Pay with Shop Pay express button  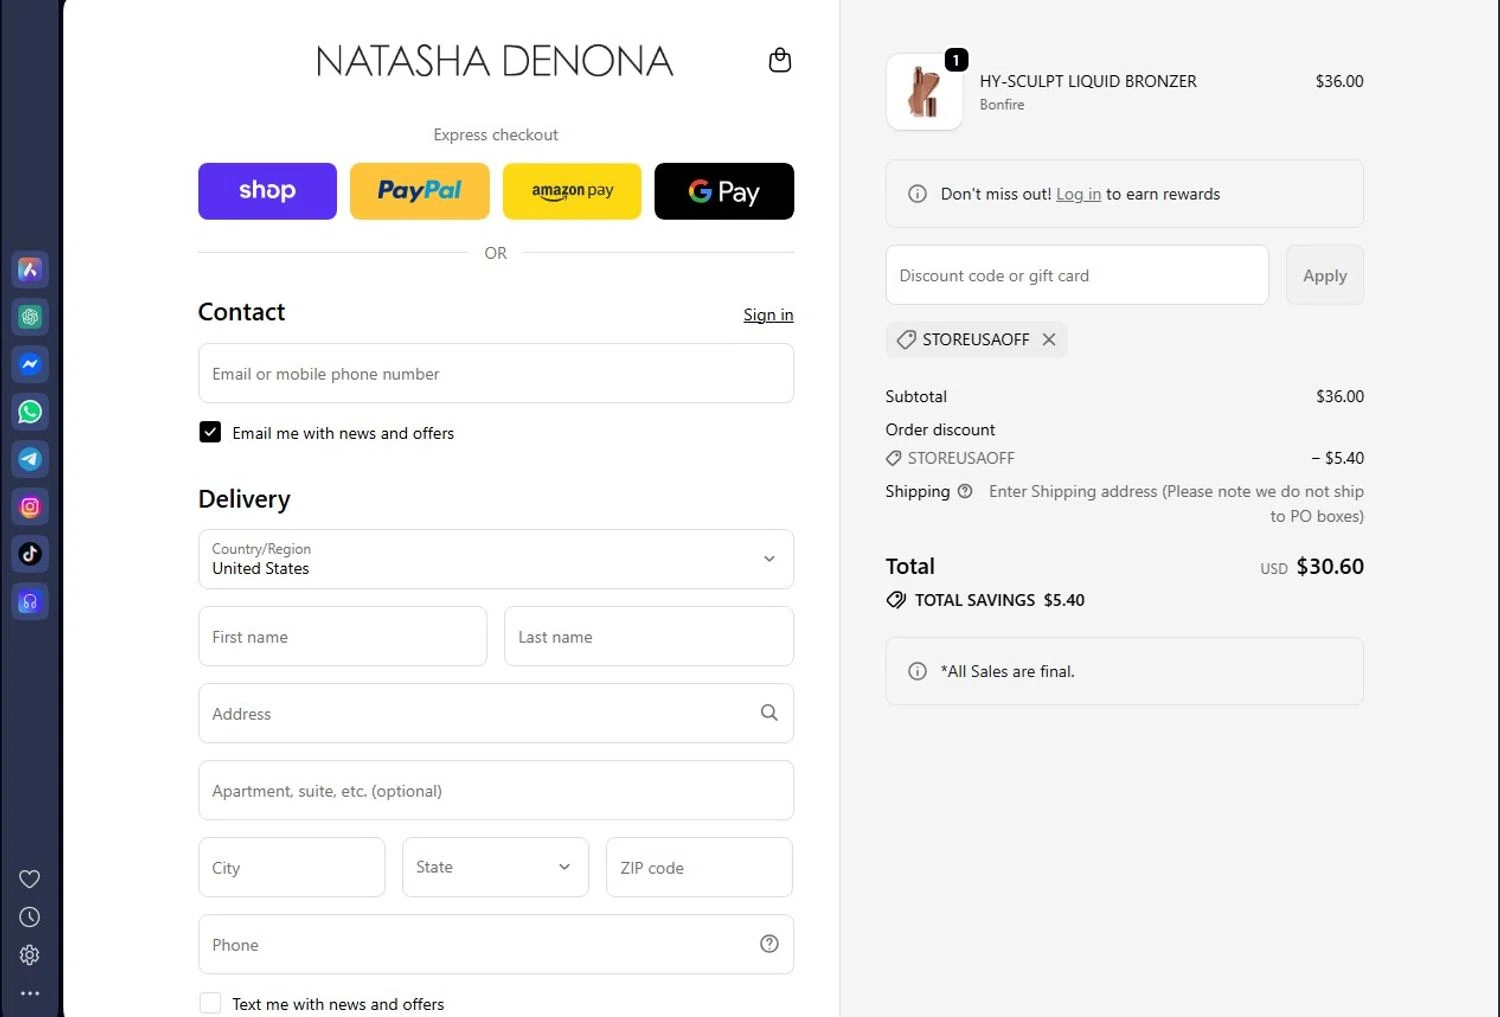click(x=267, y=191)
